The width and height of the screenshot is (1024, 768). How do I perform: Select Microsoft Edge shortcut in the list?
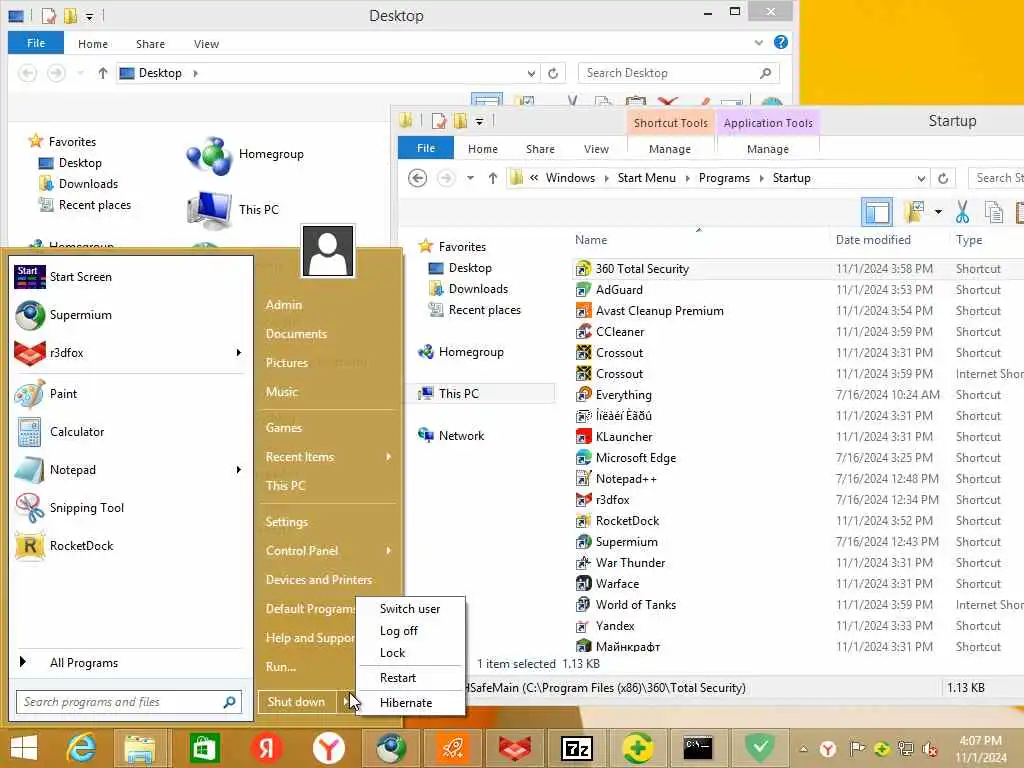(635, 458)
